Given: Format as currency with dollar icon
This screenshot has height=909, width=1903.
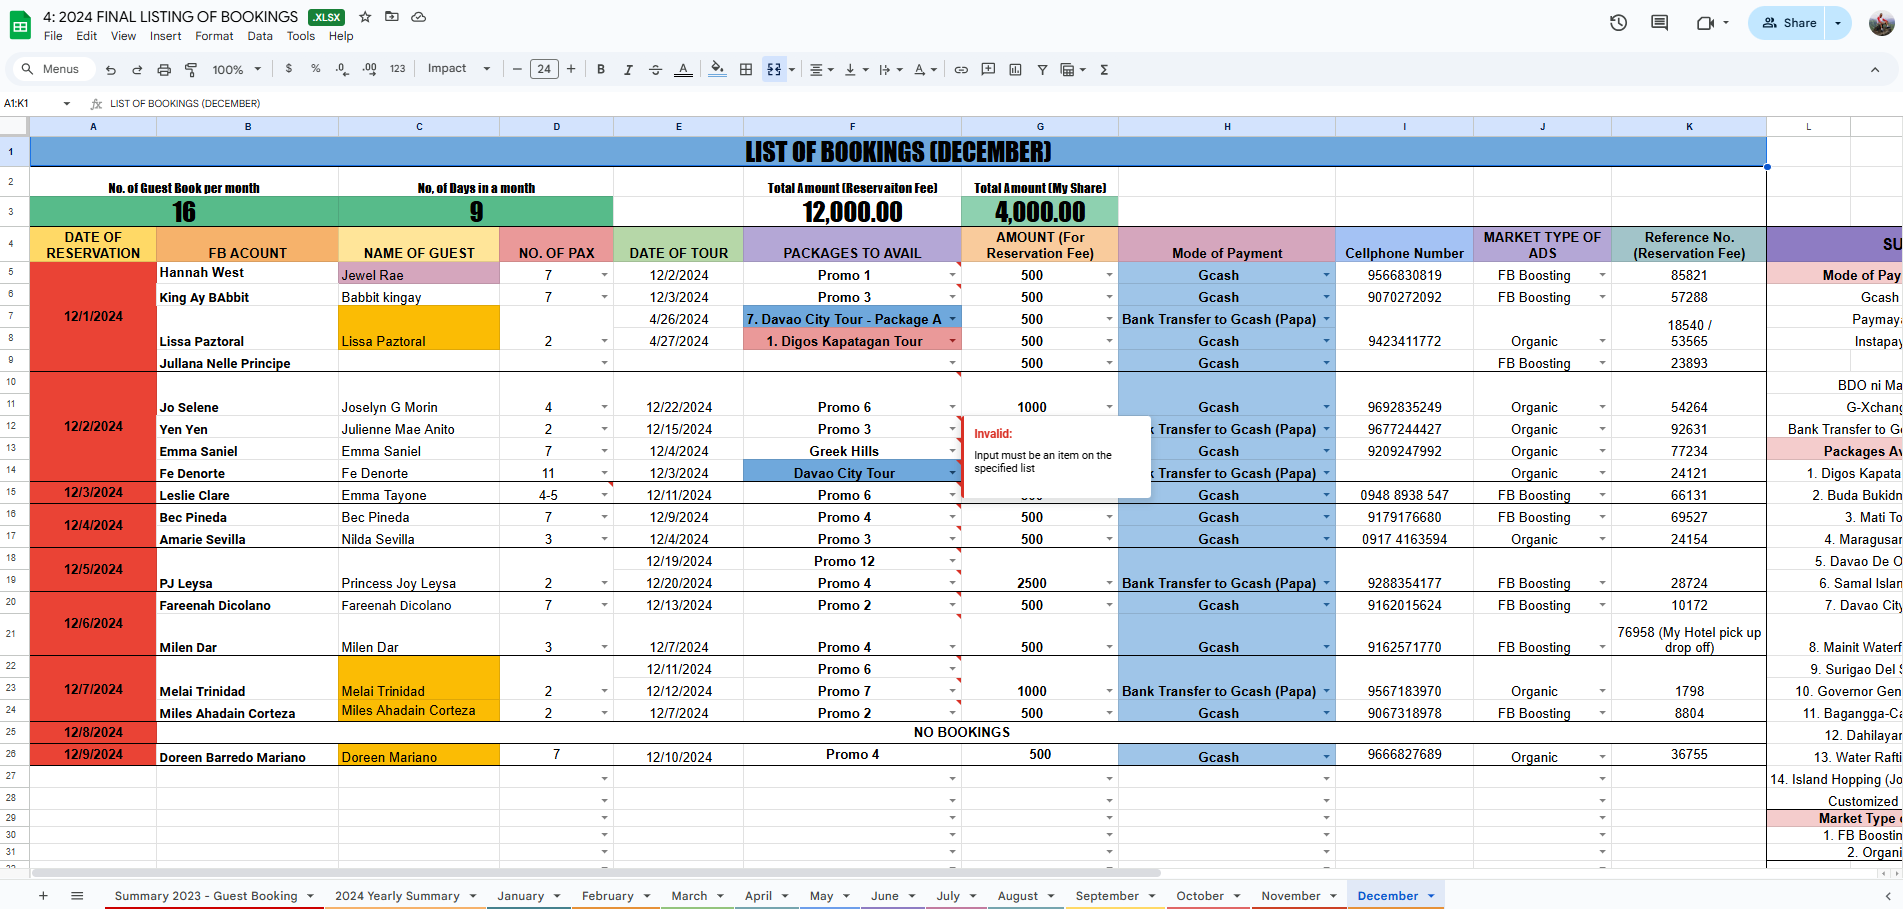Looking at the screenshot, I should click(289, 69).
